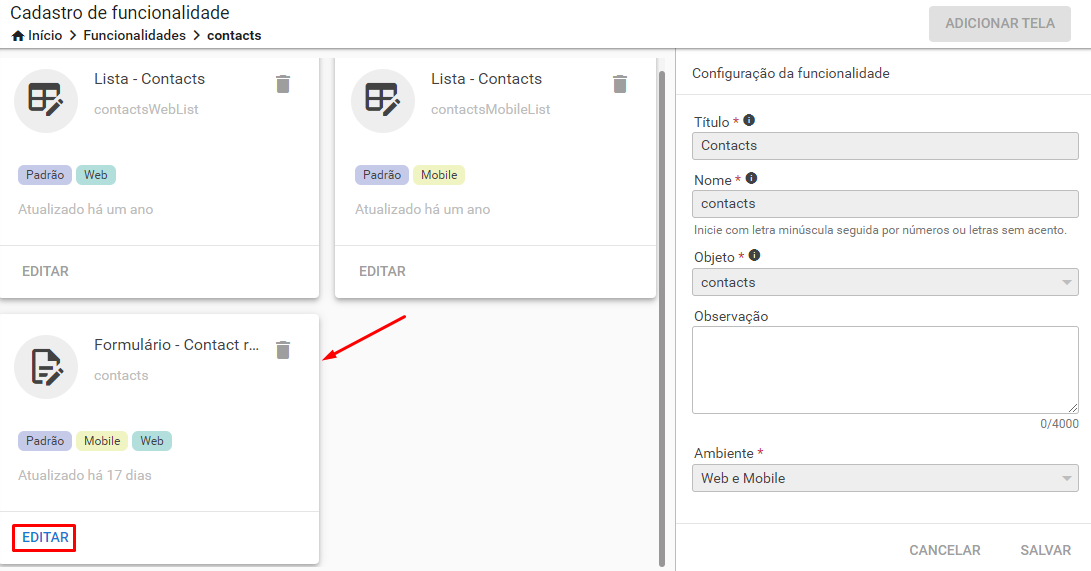
Task: Click Padrão tag on contactsWebList card
Action: (45, 175)
